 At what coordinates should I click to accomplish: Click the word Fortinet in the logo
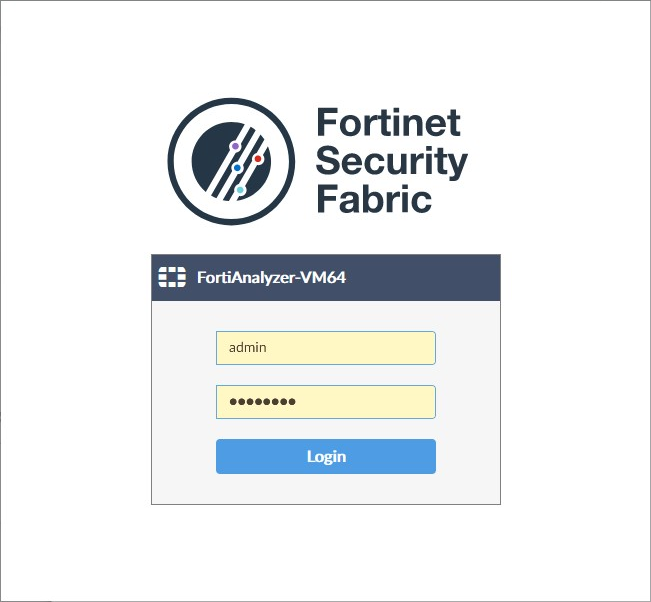tap(388, 122)
